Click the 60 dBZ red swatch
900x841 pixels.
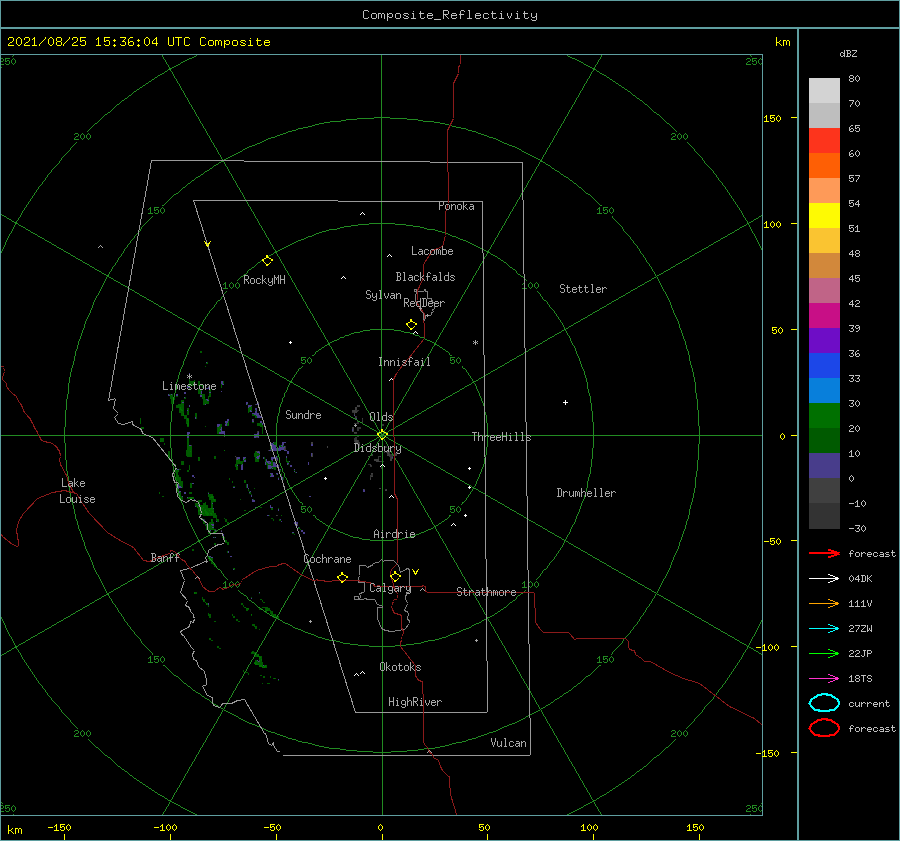pos(824,141)
